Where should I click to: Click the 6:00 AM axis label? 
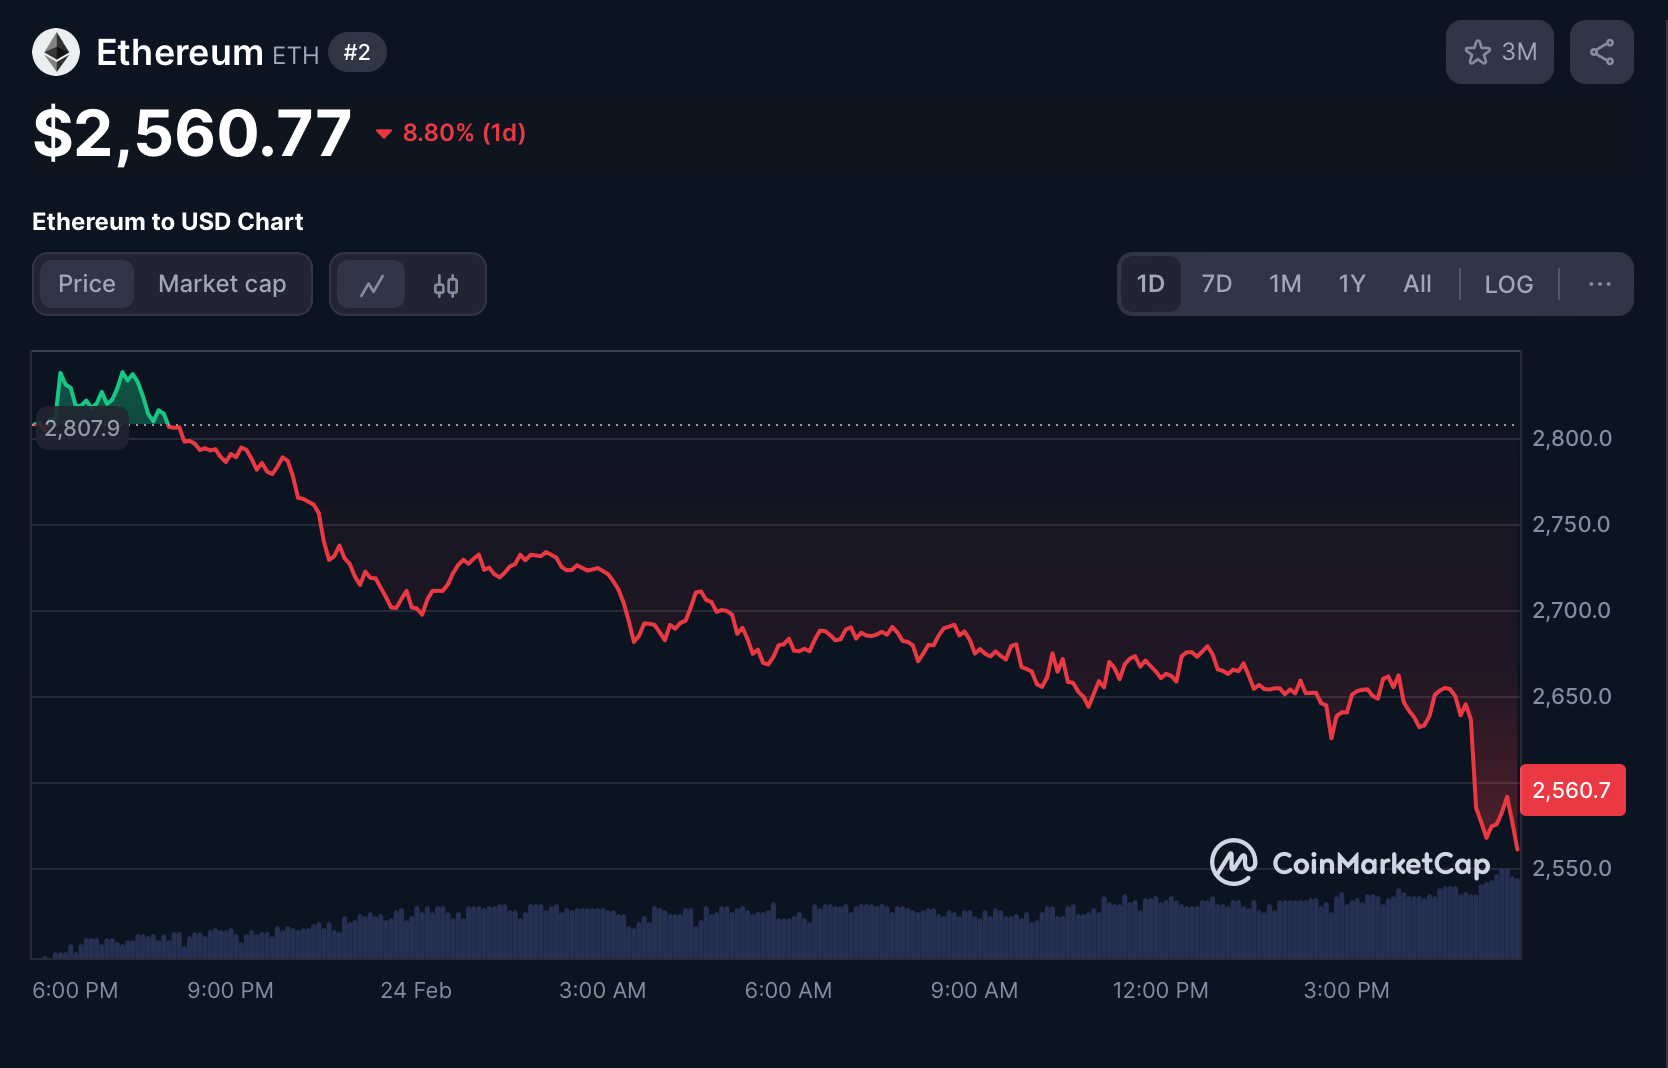click(788, 990)
